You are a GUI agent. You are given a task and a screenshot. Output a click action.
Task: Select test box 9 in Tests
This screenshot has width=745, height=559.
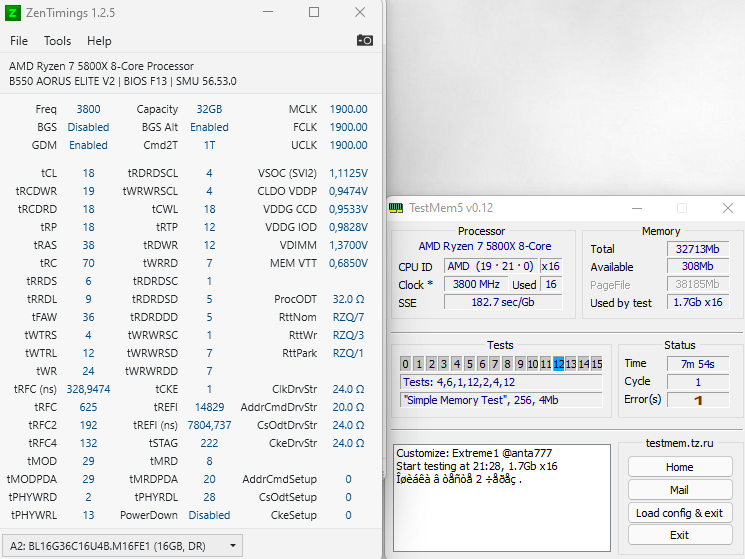pos(520,364)
